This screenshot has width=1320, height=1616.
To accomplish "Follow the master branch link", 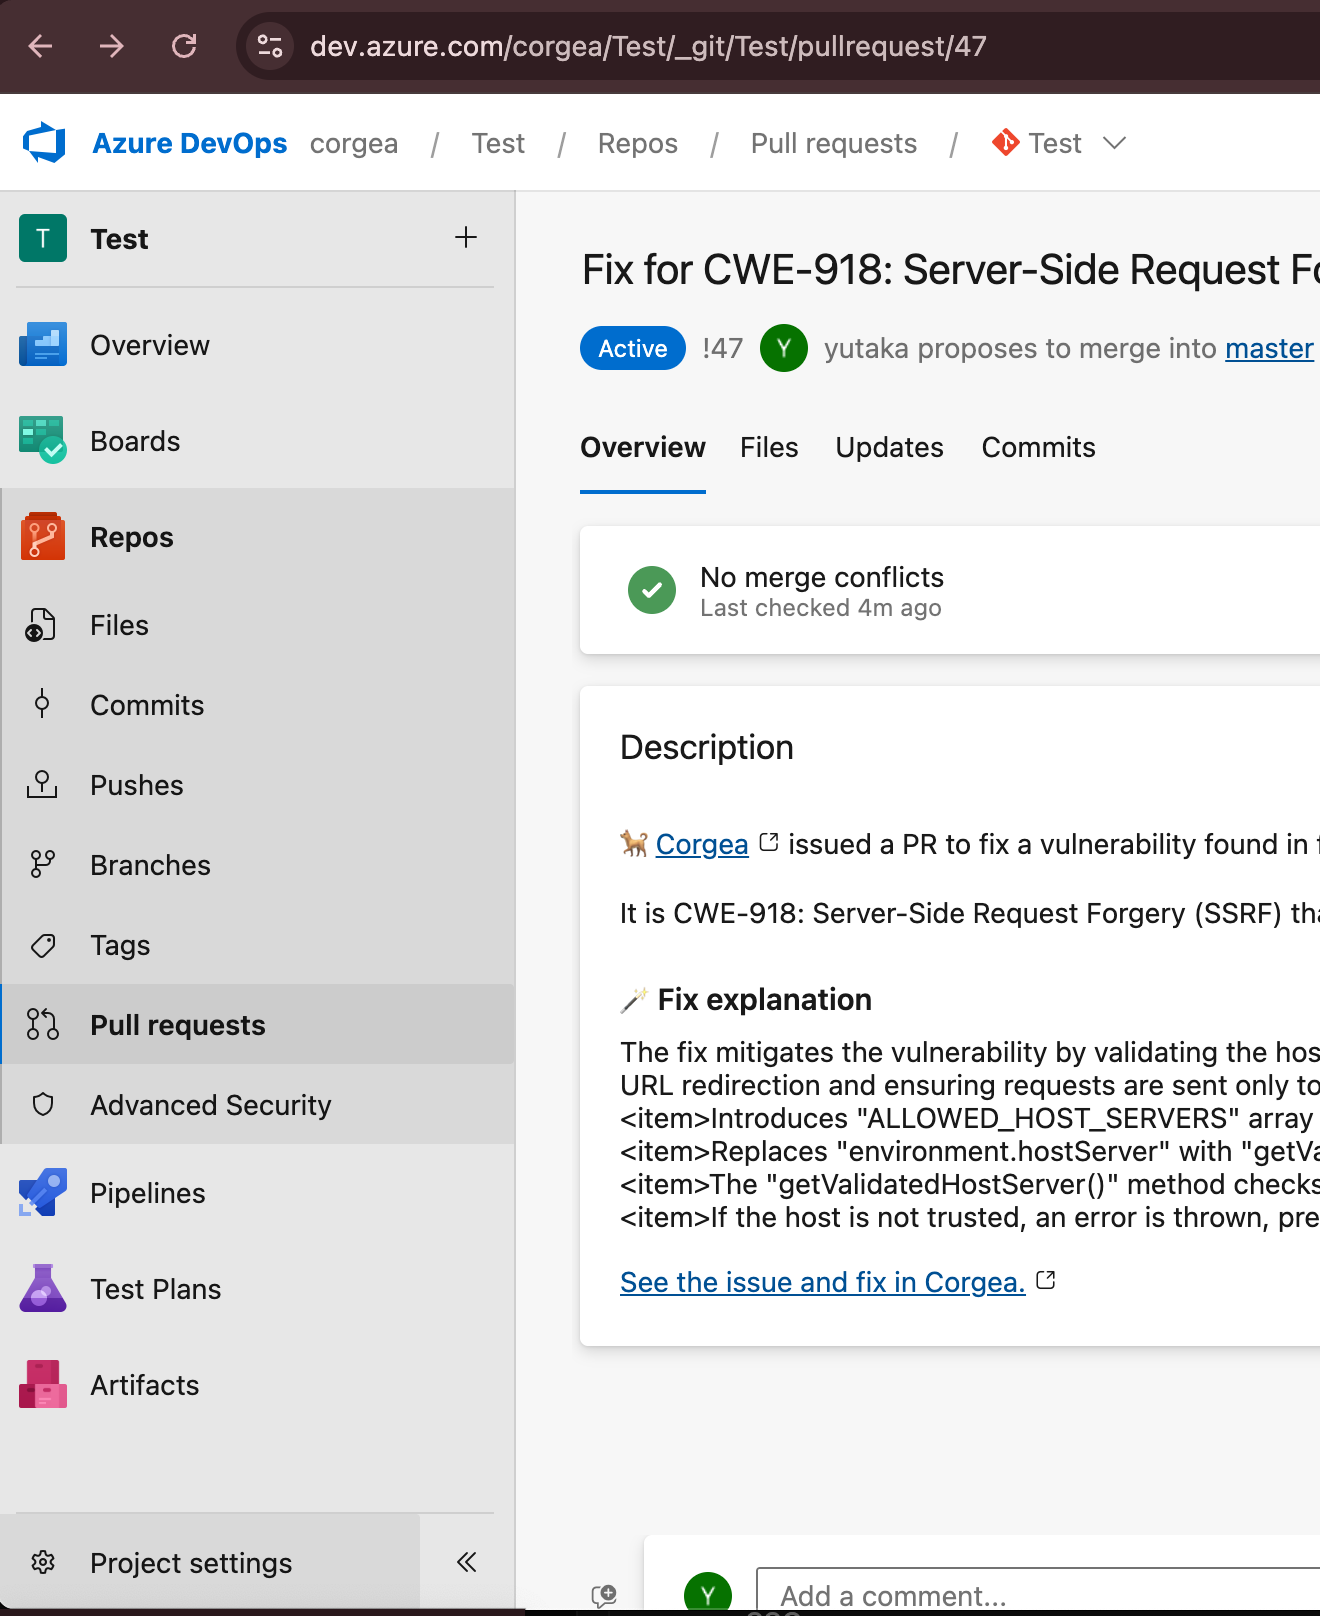I will [x=1269, y=348].
